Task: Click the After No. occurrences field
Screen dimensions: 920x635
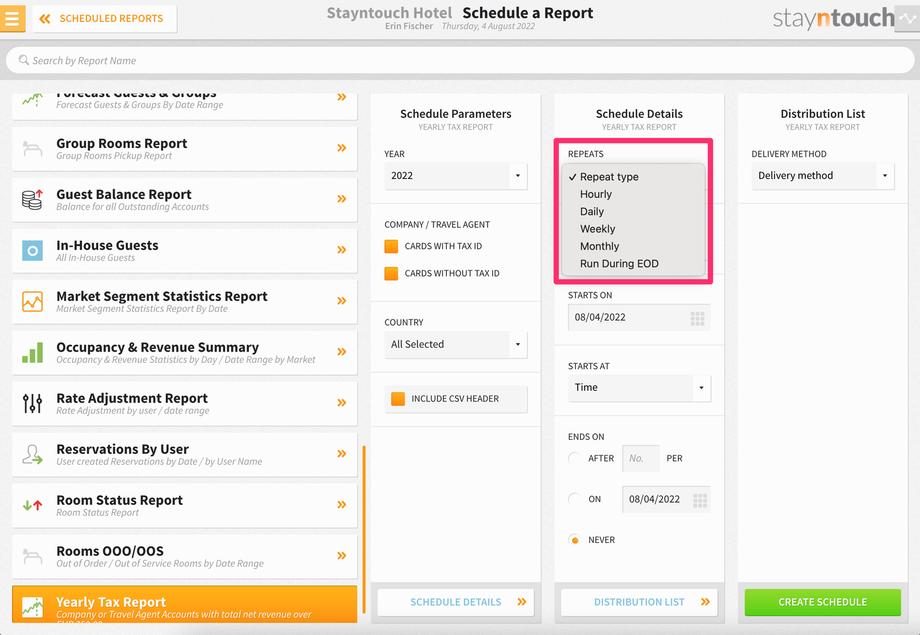Action: tap(640, 458)
